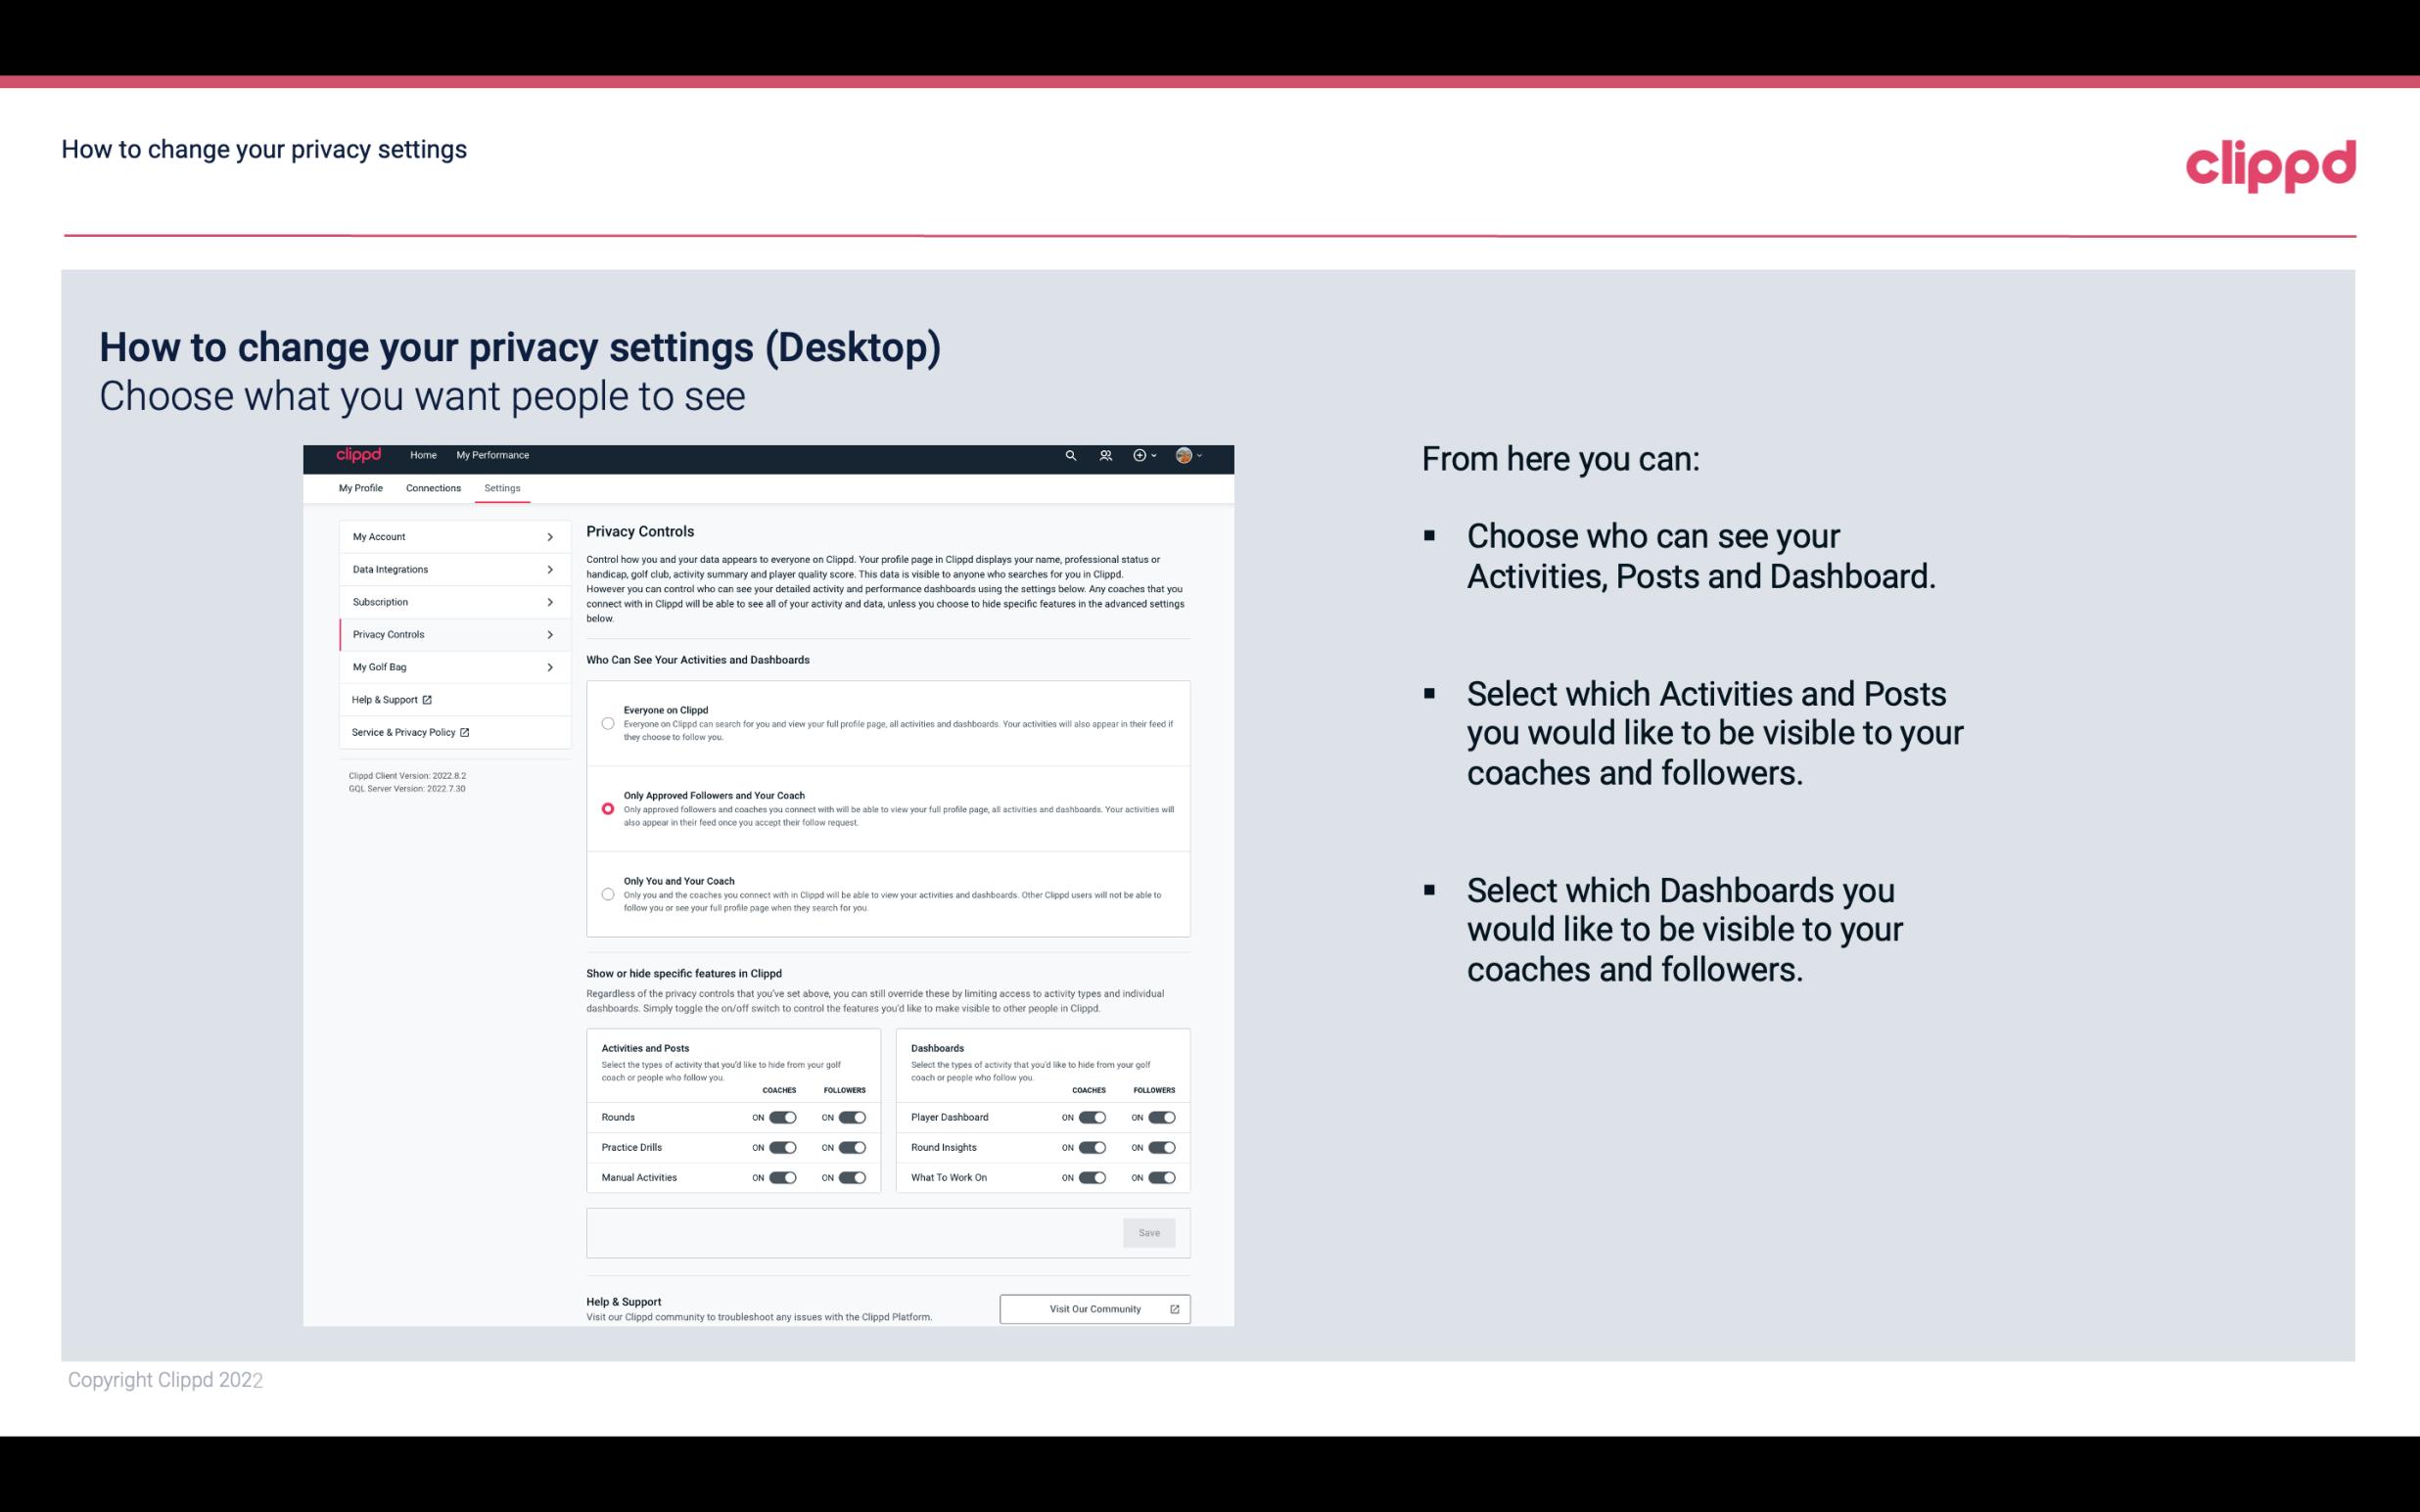Click Visit Our Community button

1094,1308
